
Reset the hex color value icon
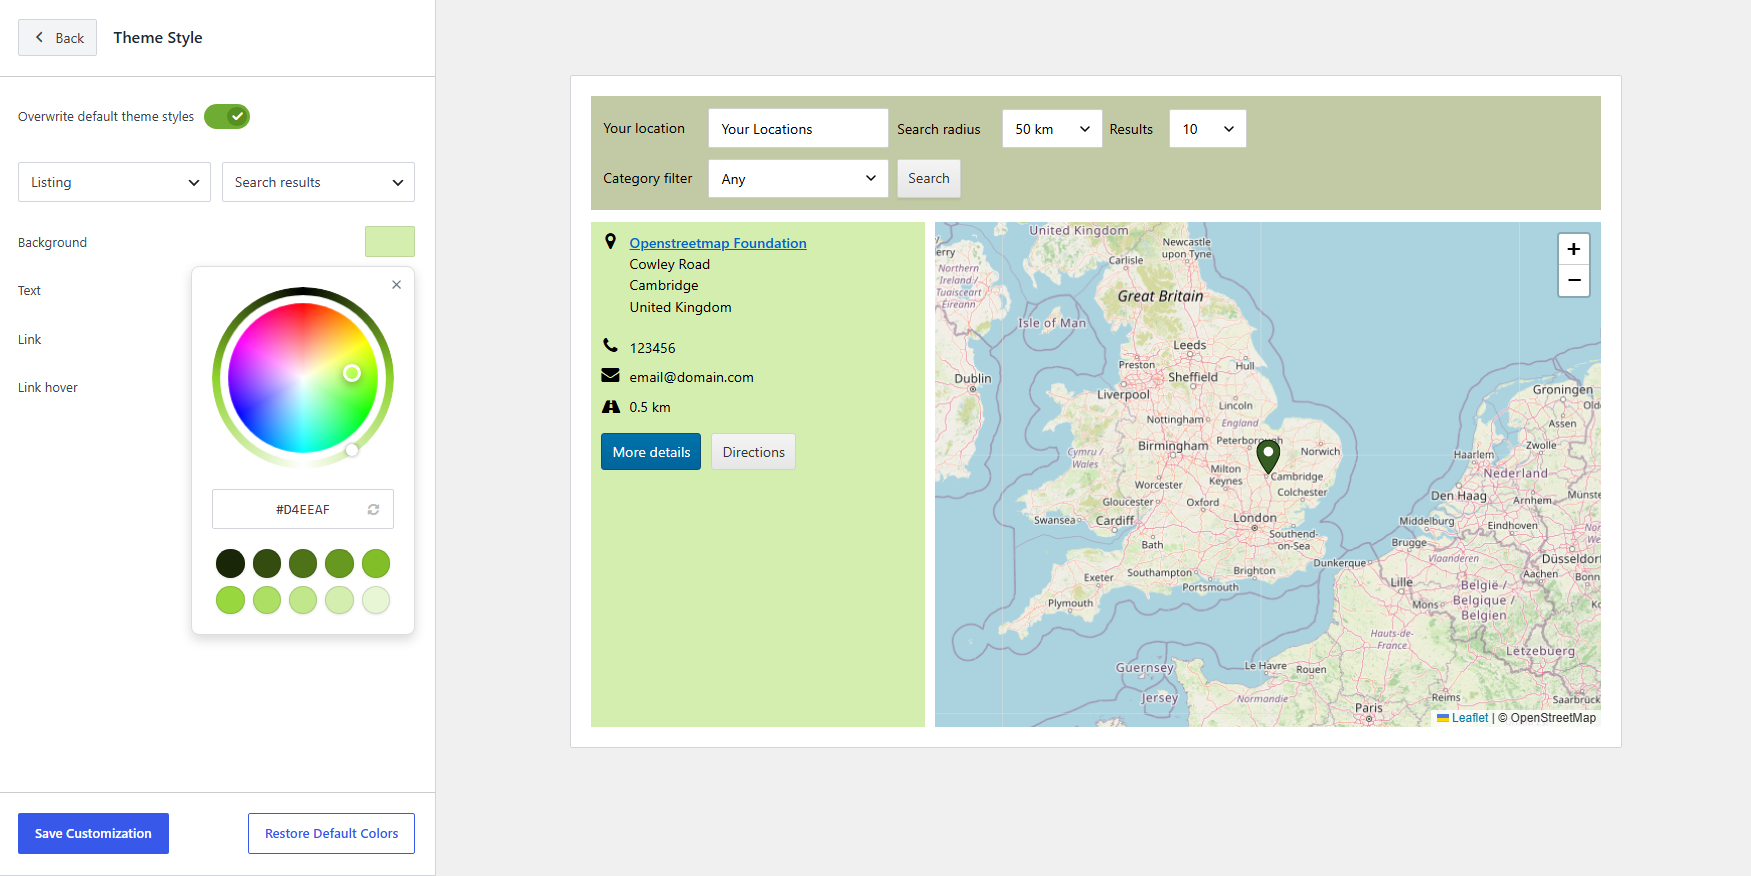pyautogui.click(x=373, y=509)
